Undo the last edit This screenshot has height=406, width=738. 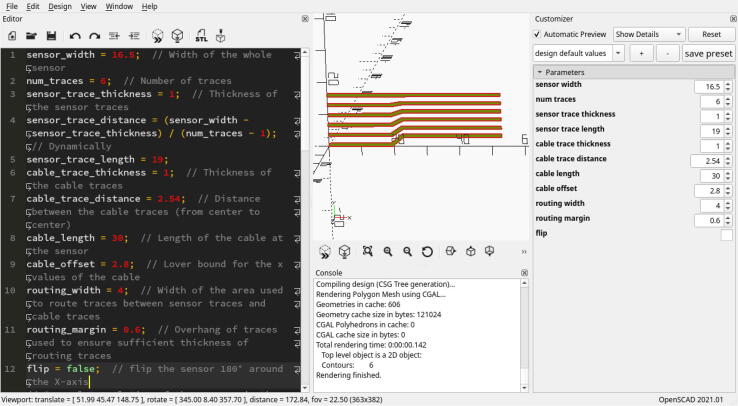coord(75,36)
